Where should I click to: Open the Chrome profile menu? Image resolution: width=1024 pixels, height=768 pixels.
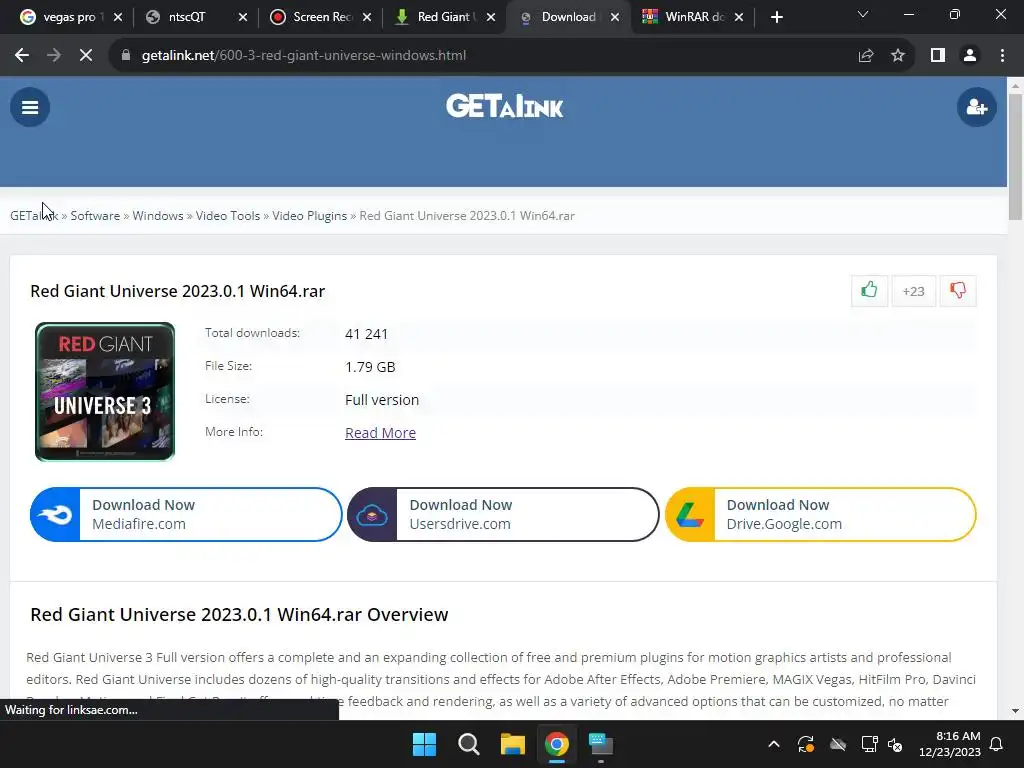point(970,56)
